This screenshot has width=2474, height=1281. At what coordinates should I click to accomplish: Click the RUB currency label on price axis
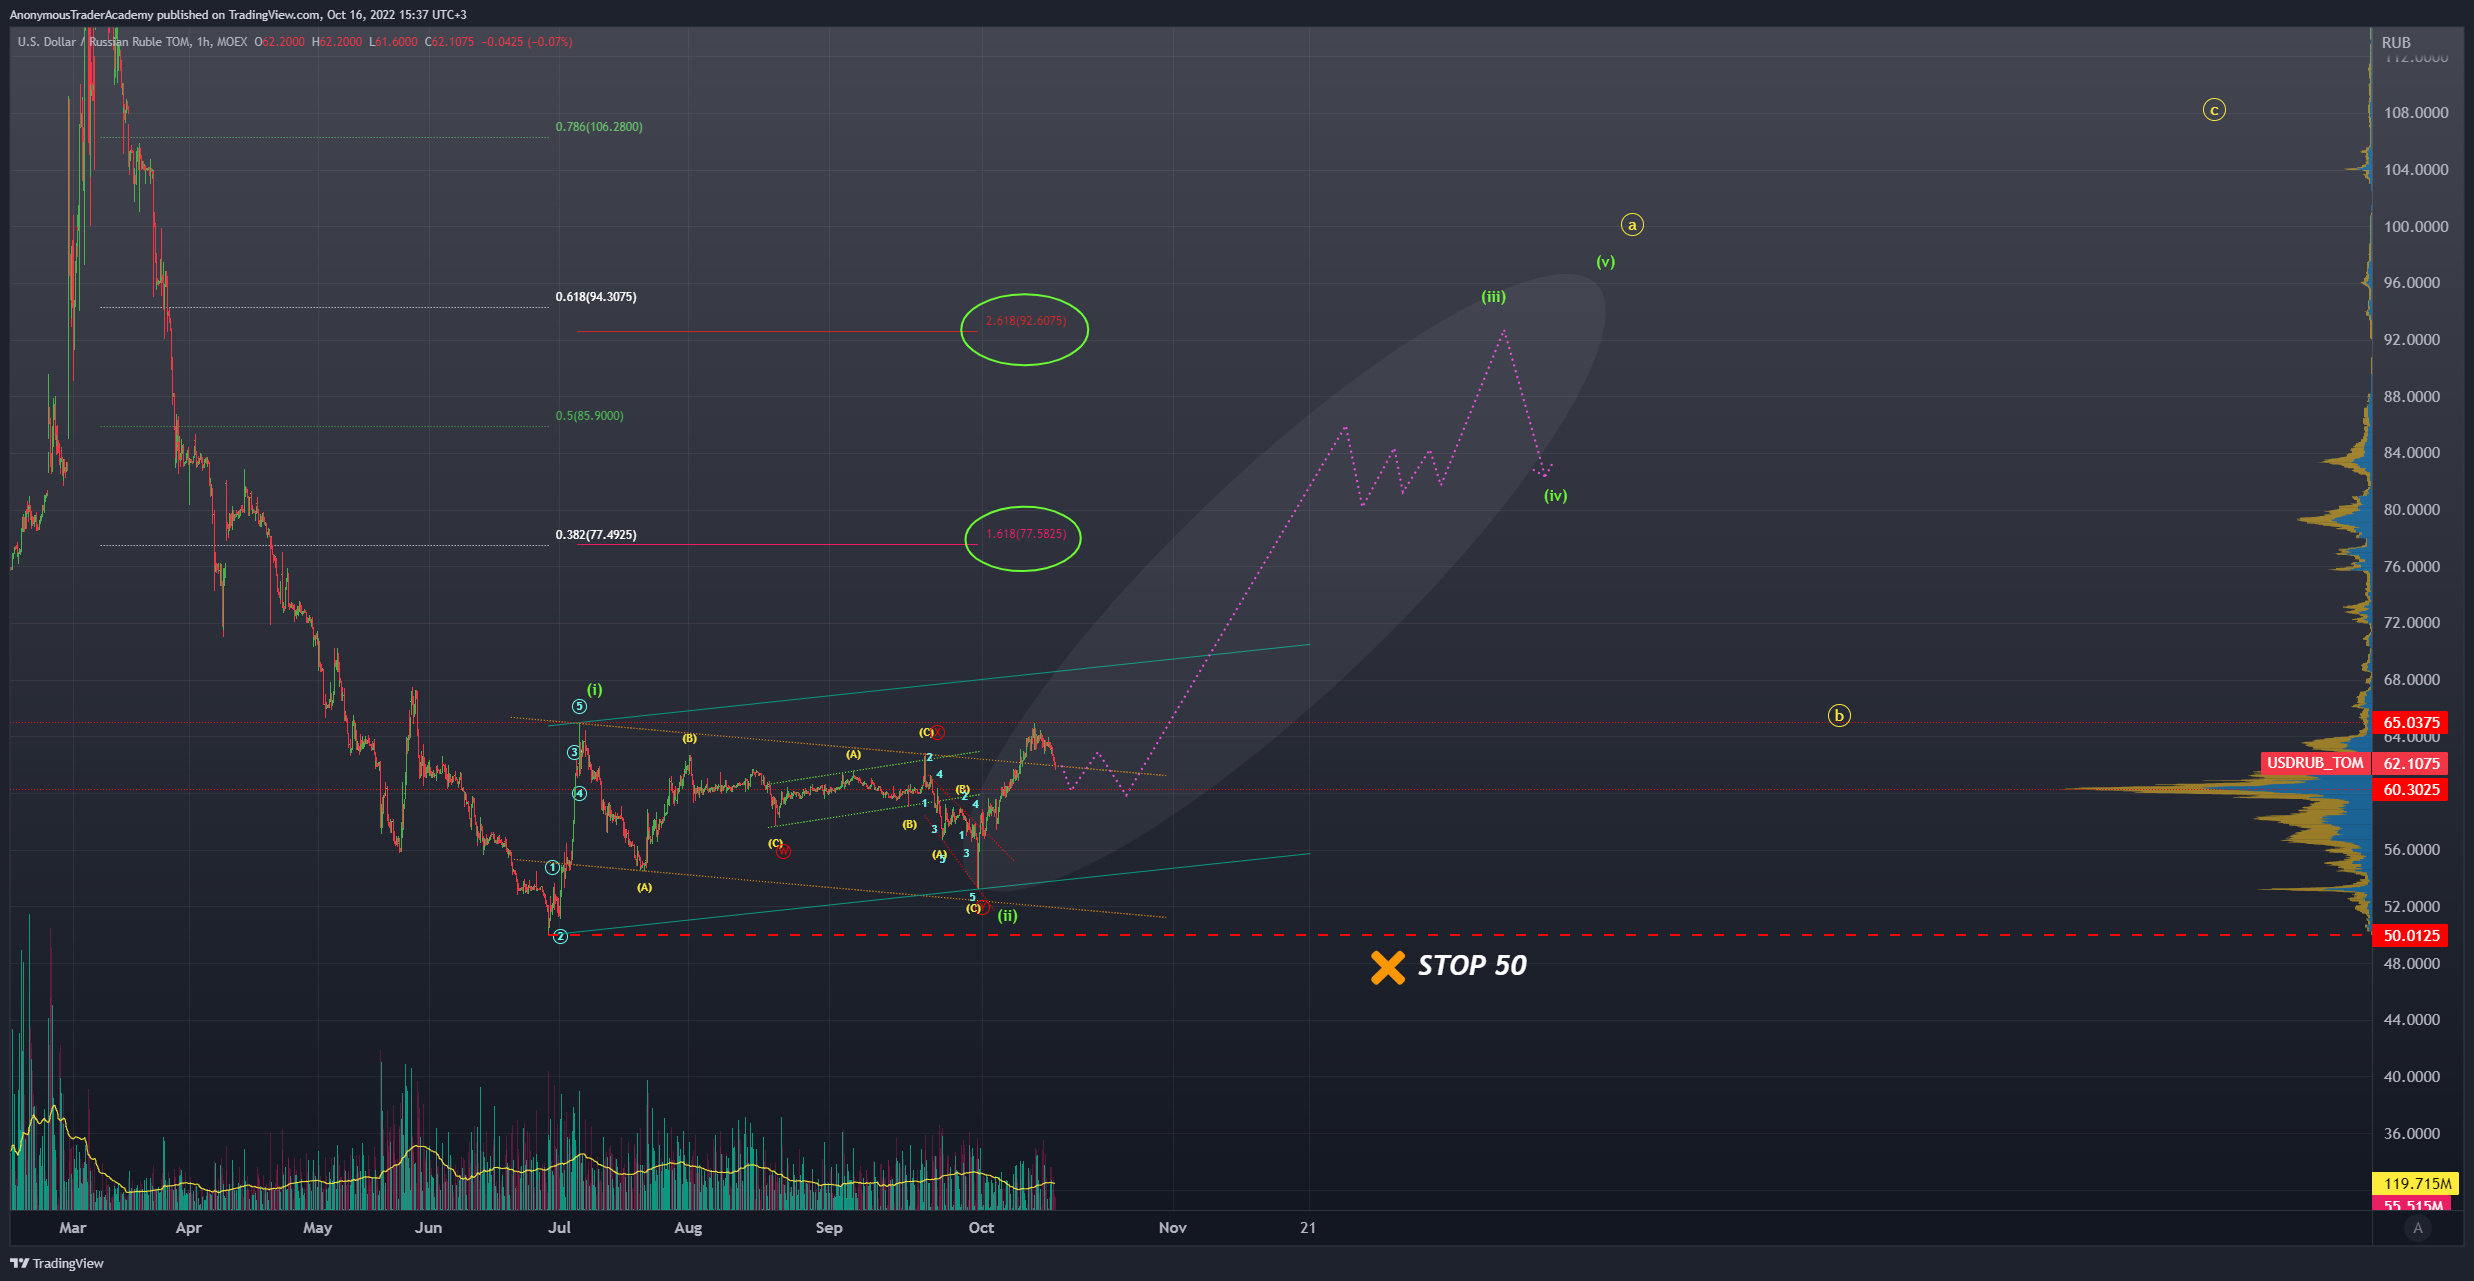point(2396,42)
